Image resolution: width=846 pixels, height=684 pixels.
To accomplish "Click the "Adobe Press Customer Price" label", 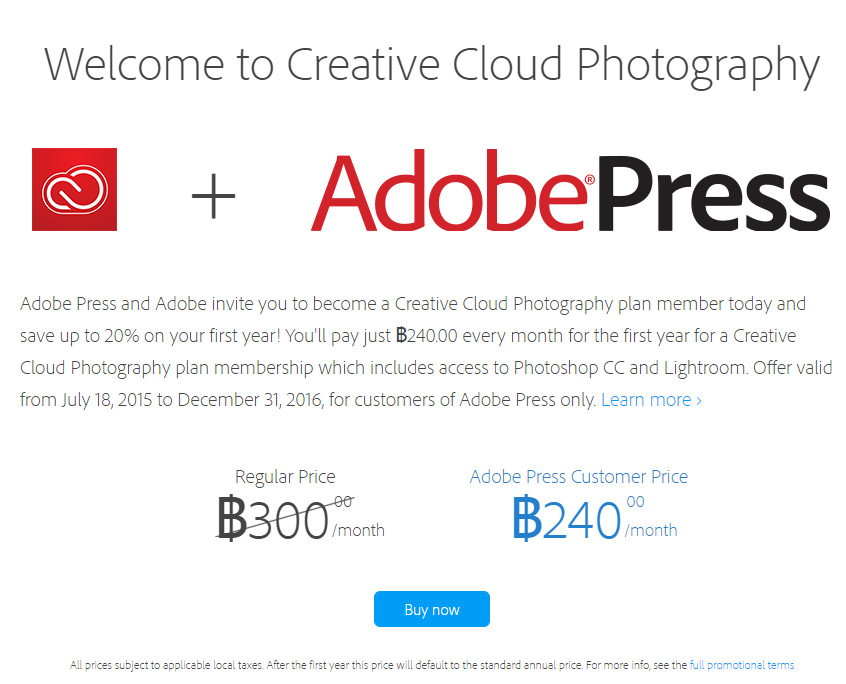I will click(579, 477).
